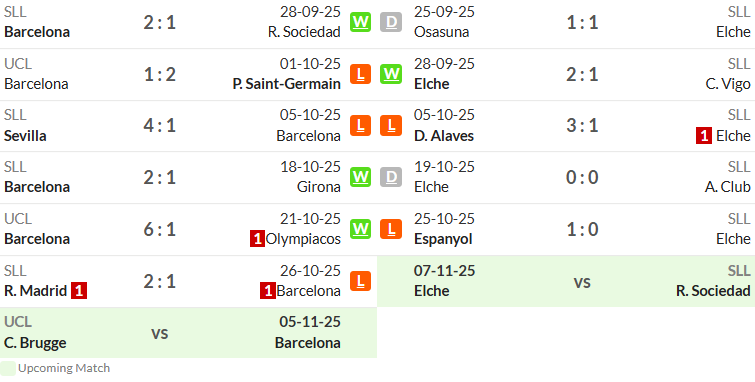This screenshot has width=755, height=382.
Task: Open upcoming Elche vs R. Sociedad match
Action: tap(566, 281)
